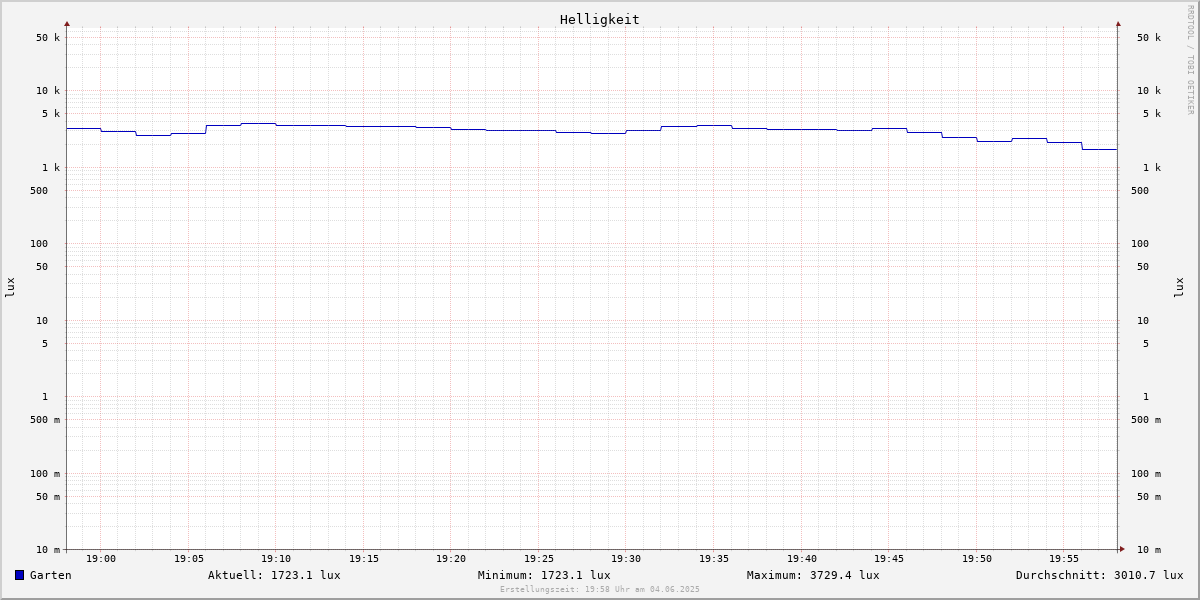1200x600 pixels.
Task: Click the left axis 1 k label
Action: point(51,168)
